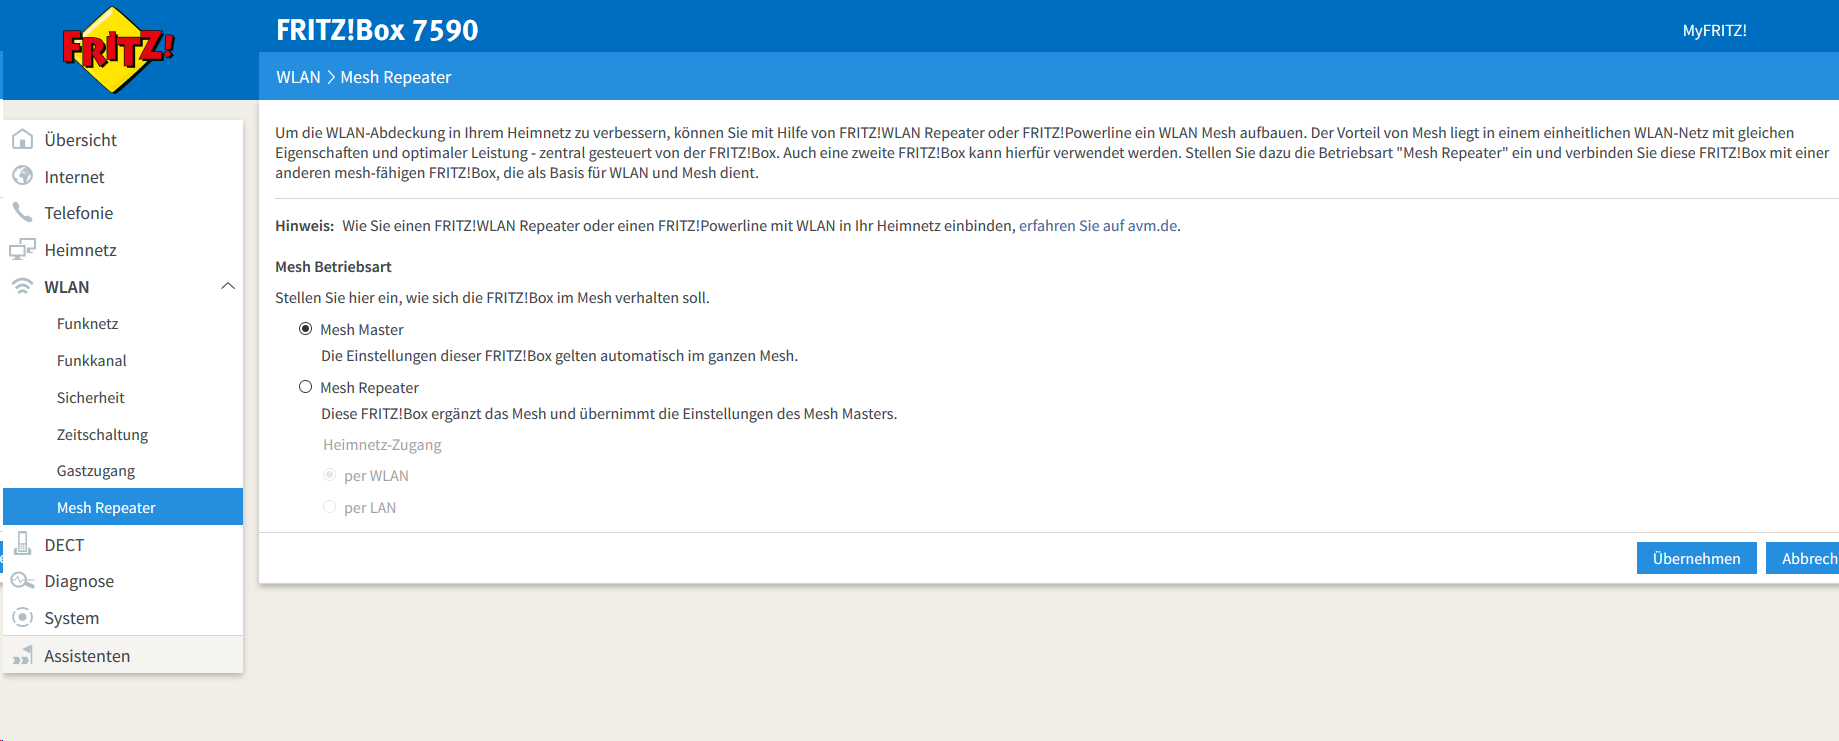
Task: Click the Übernehmen button
Action: 1696,558
